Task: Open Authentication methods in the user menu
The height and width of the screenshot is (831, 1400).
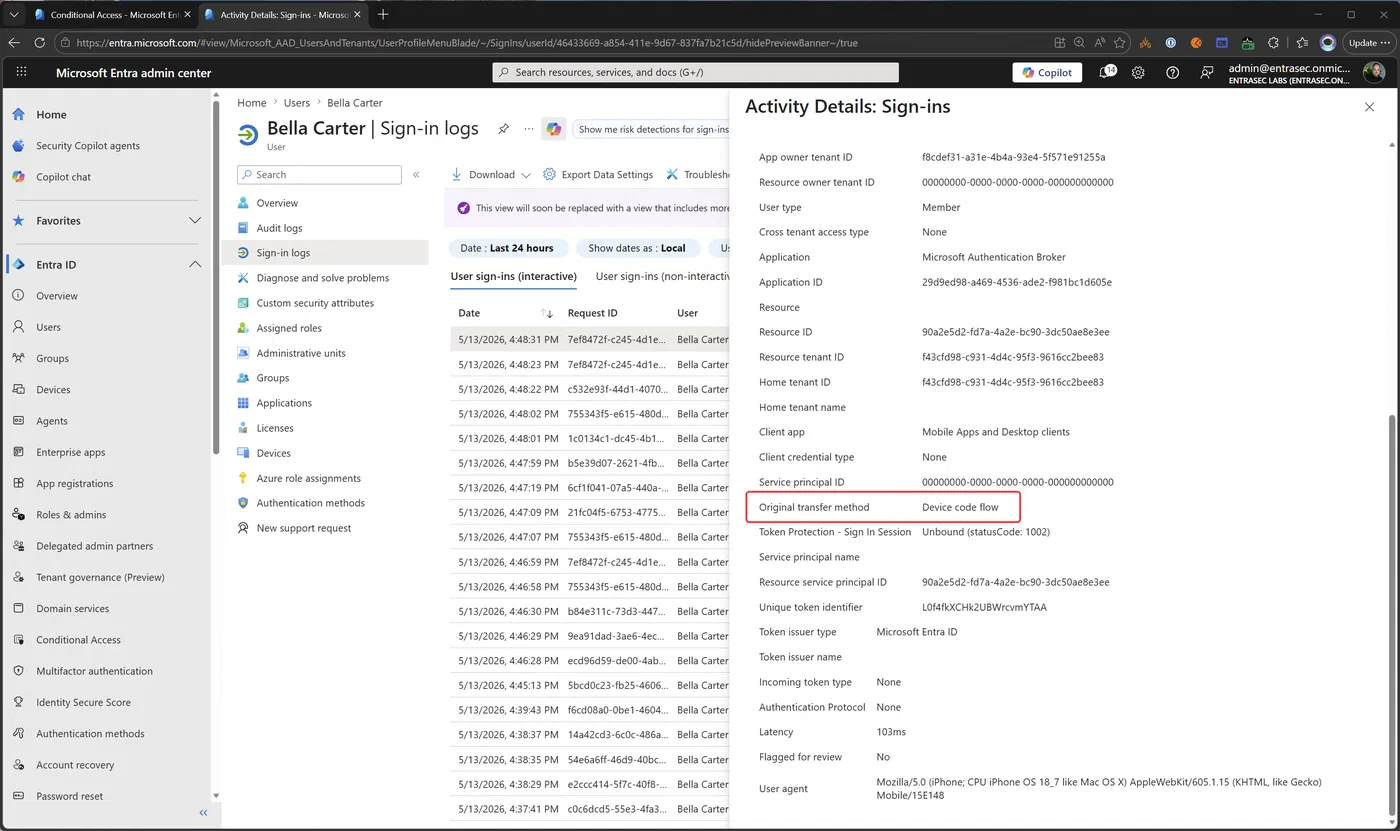Action: [x=310, y=503]
